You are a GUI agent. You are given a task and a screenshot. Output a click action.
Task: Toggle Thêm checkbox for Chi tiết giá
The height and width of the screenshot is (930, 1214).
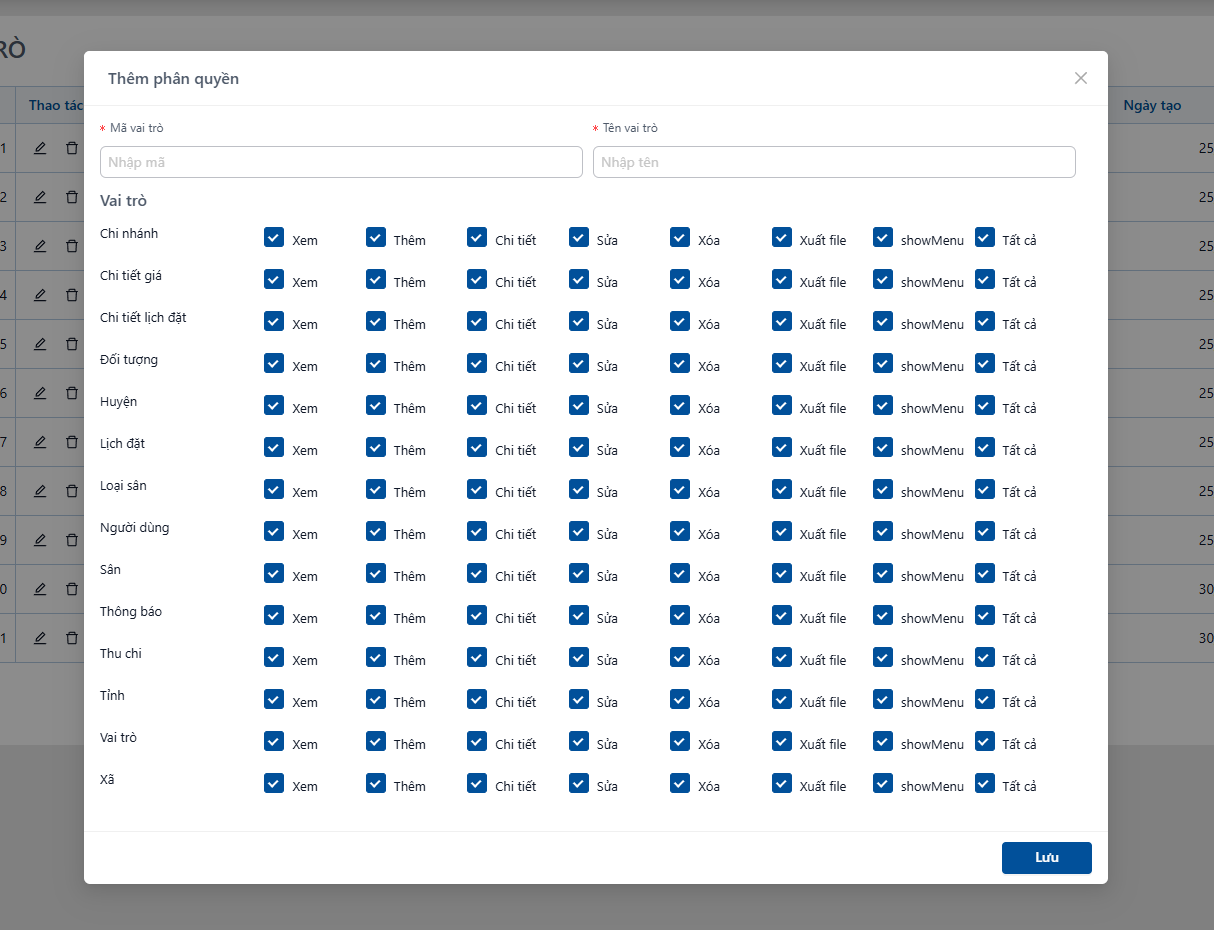(x=376, y=279)
